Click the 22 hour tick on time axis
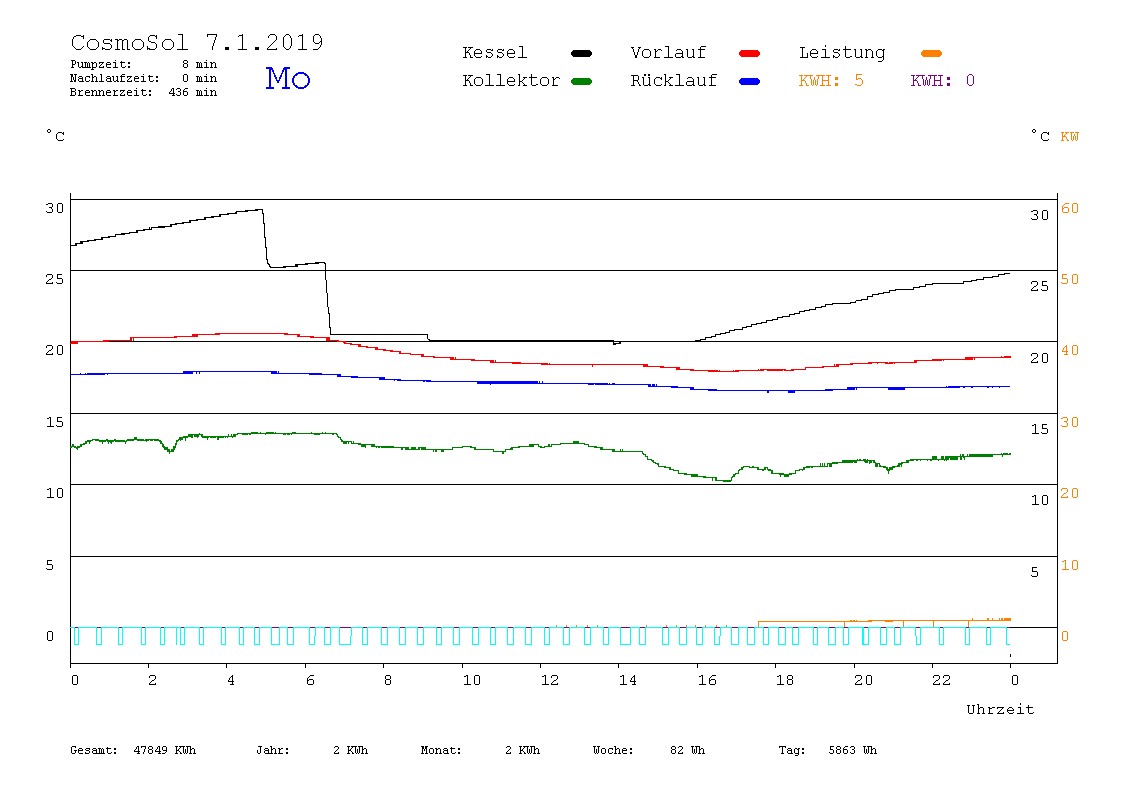 pyautogui.click(x=942, y=680)
